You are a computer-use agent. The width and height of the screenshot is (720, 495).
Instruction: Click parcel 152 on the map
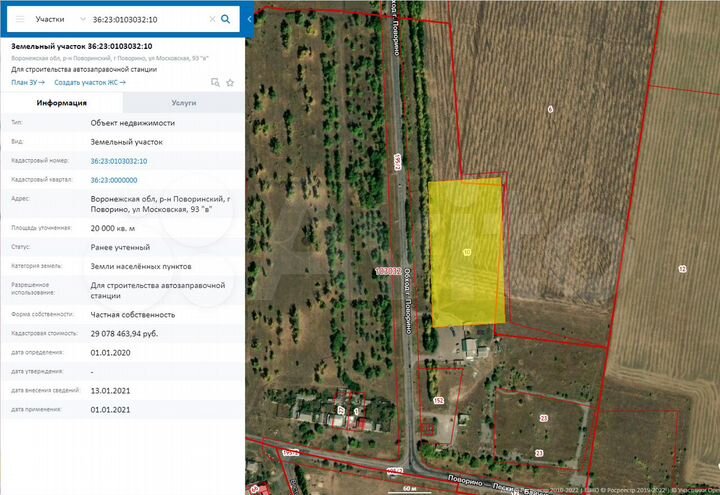click(x=438, y=400)
